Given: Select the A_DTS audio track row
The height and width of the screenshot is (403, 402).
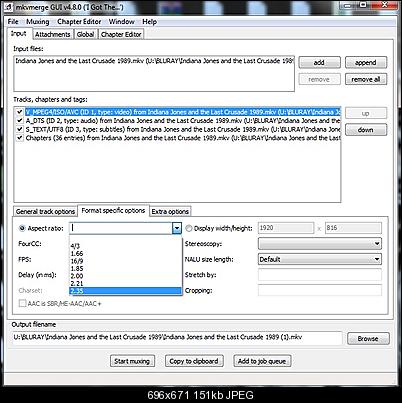Looking at the screenshot, I should pyautogui.click(x=183, y=120).
